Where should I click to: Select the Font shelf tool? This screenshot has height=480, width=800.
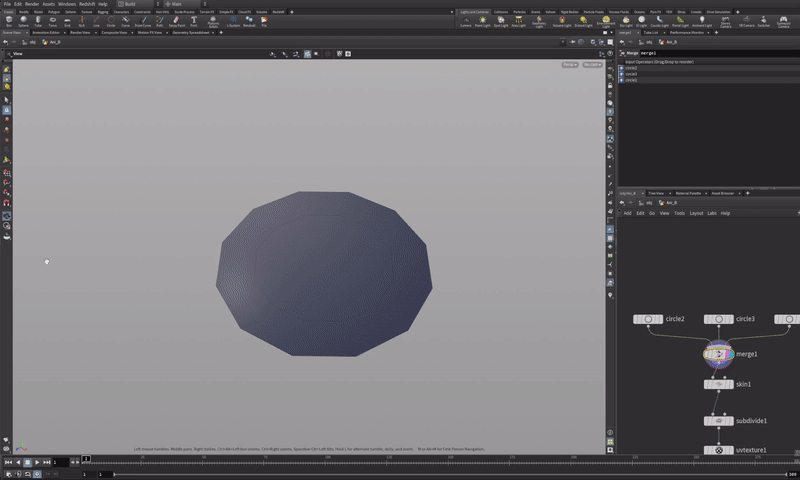pos(193,21)
